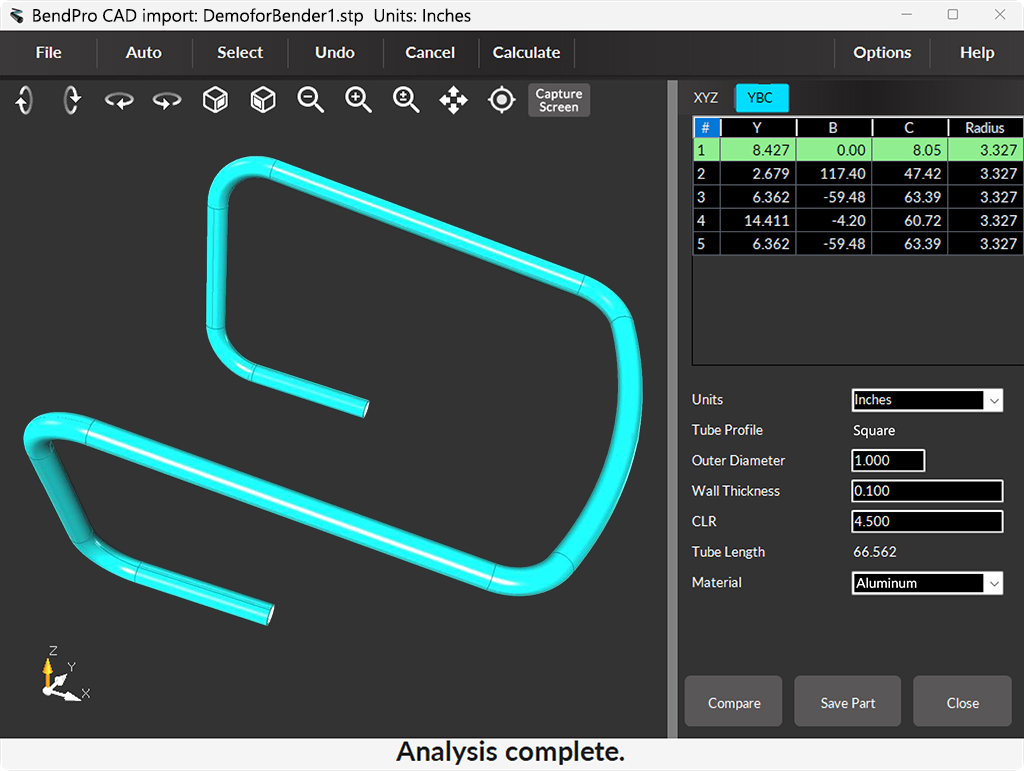Open the Material dropdown showing Aluminum

(927, 583)
